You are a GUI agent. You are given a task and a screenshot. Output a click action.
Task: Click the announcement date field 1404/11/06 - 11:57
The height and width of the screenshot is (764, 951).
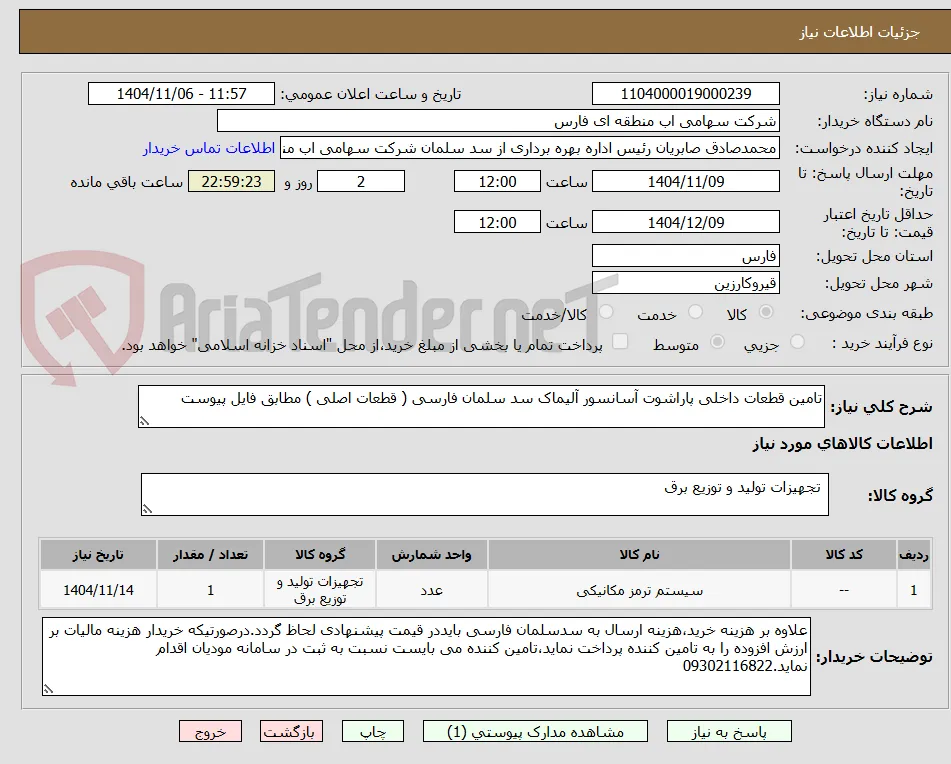(x=181, y=94)
